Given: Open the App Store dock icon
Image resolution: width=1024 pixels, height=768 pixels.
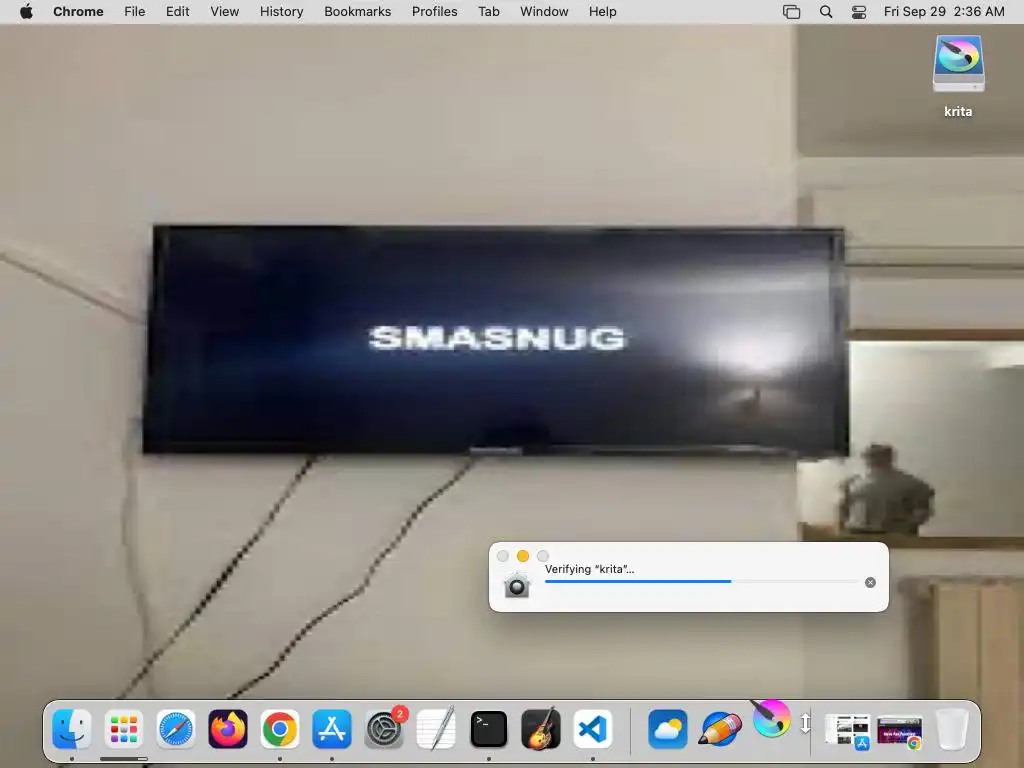Looking at the screenshot, I should pyautogui.click(x=332, y=729).
